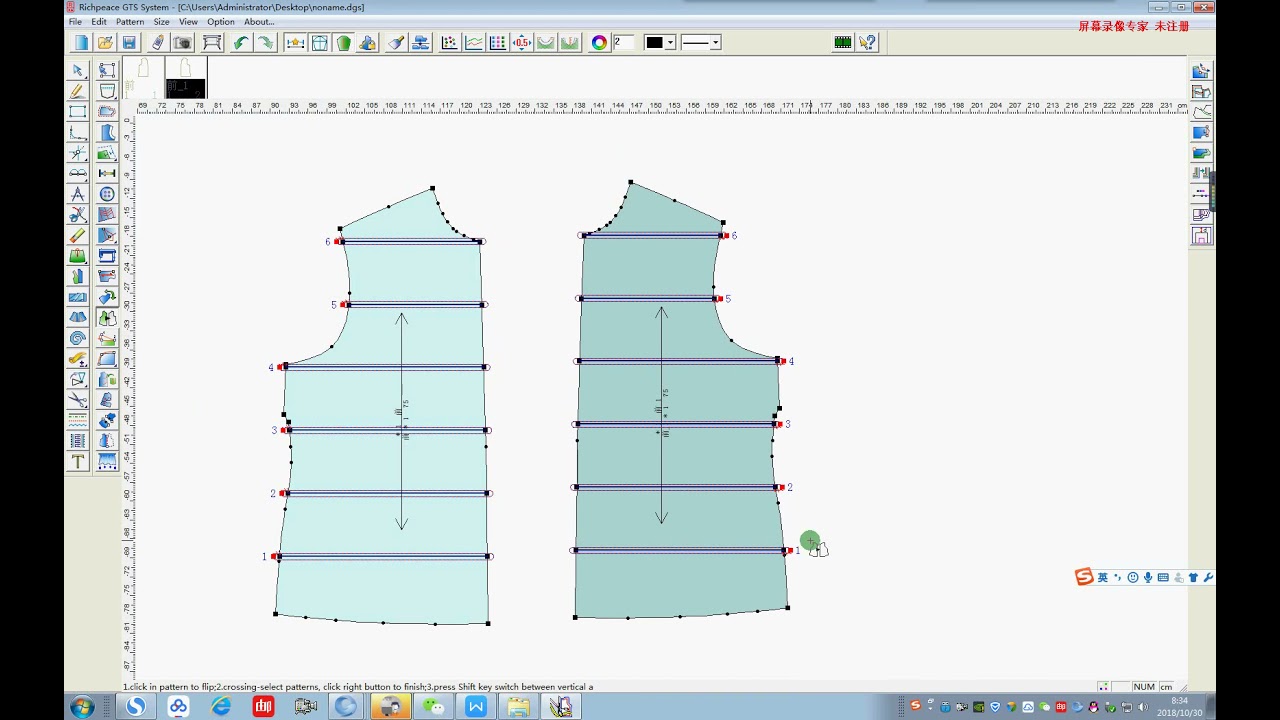Click the top right rotate pattern icon

click(x=1201, y=71)
